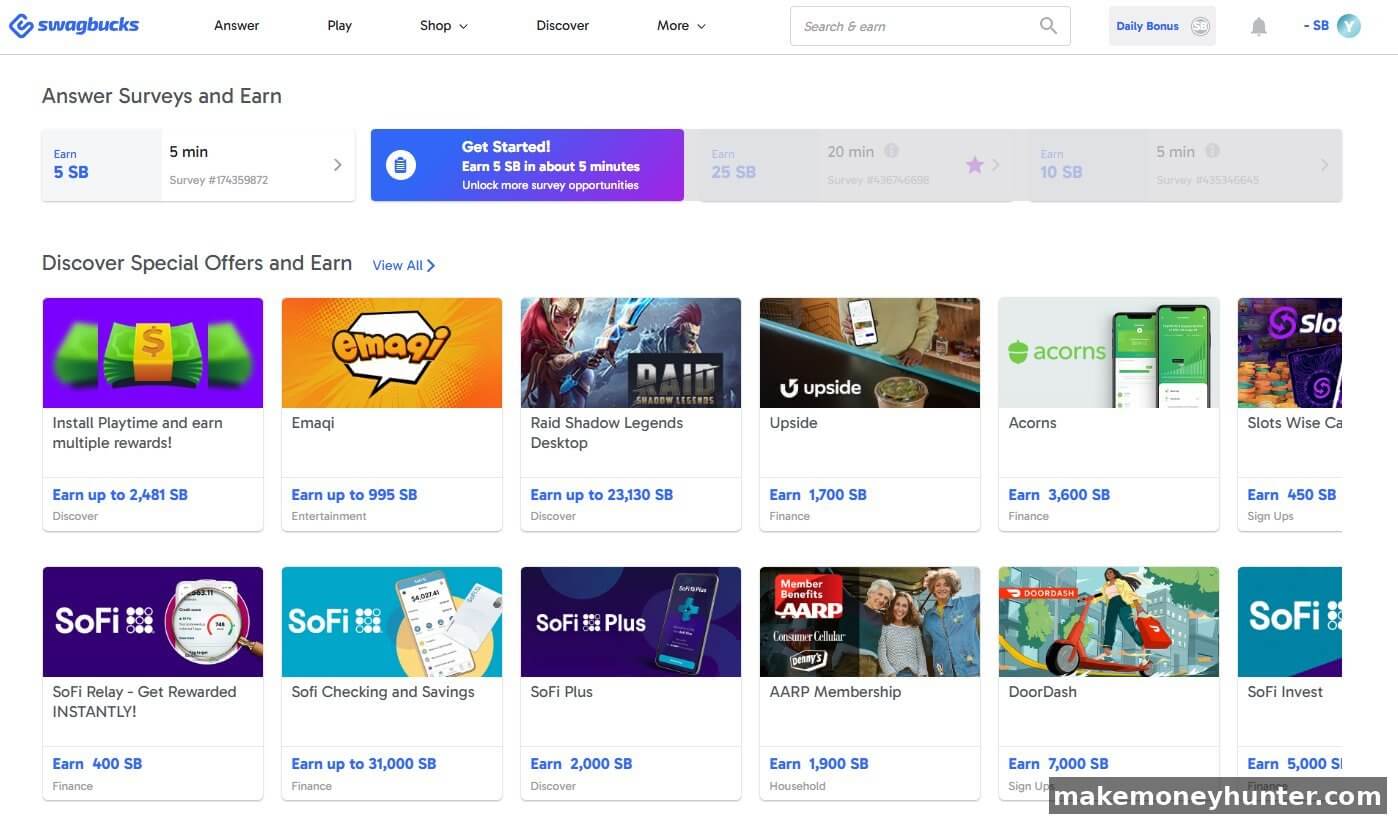This screenshot has width=1398, height=825.
Task: Open the Play tab
Action: coord(340,26)
